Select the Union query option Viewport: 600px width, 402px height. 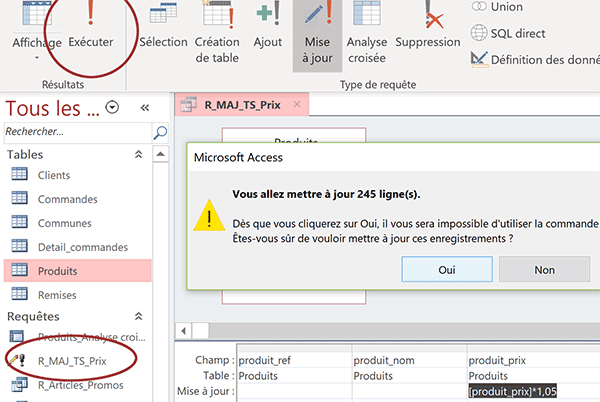pos(497,7)
